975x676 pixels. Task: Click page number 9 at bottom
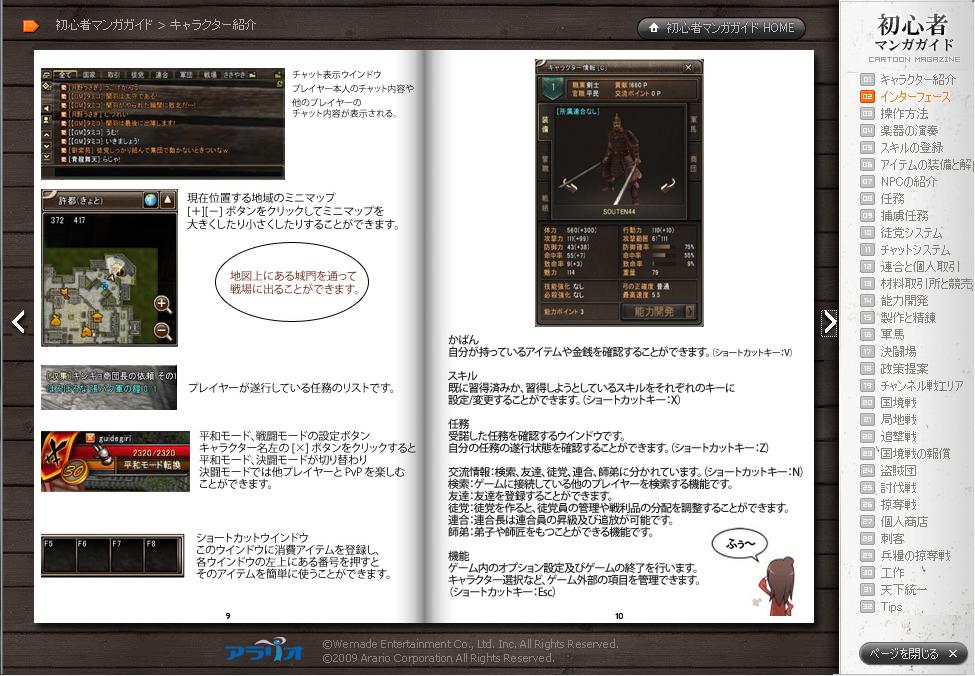(x=228, y=616)
